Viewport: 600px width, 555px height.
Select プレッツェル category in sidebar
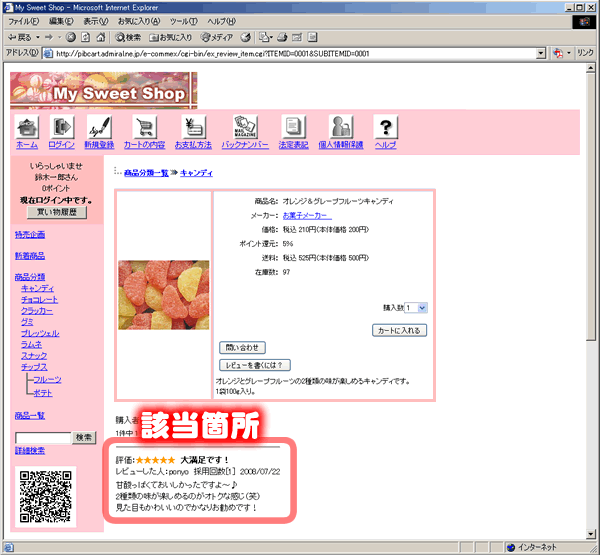(40, 333)
